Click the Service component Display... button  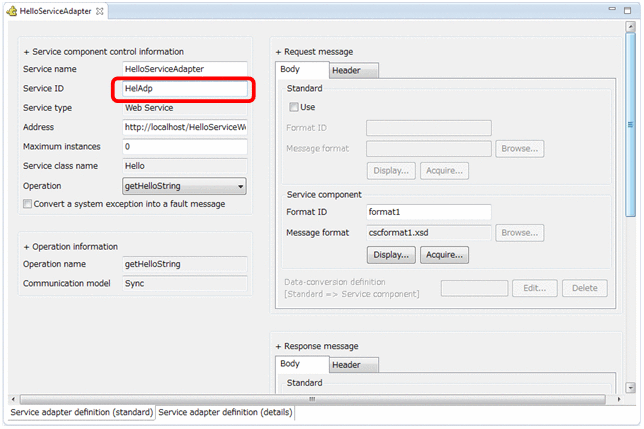(393, 255)
